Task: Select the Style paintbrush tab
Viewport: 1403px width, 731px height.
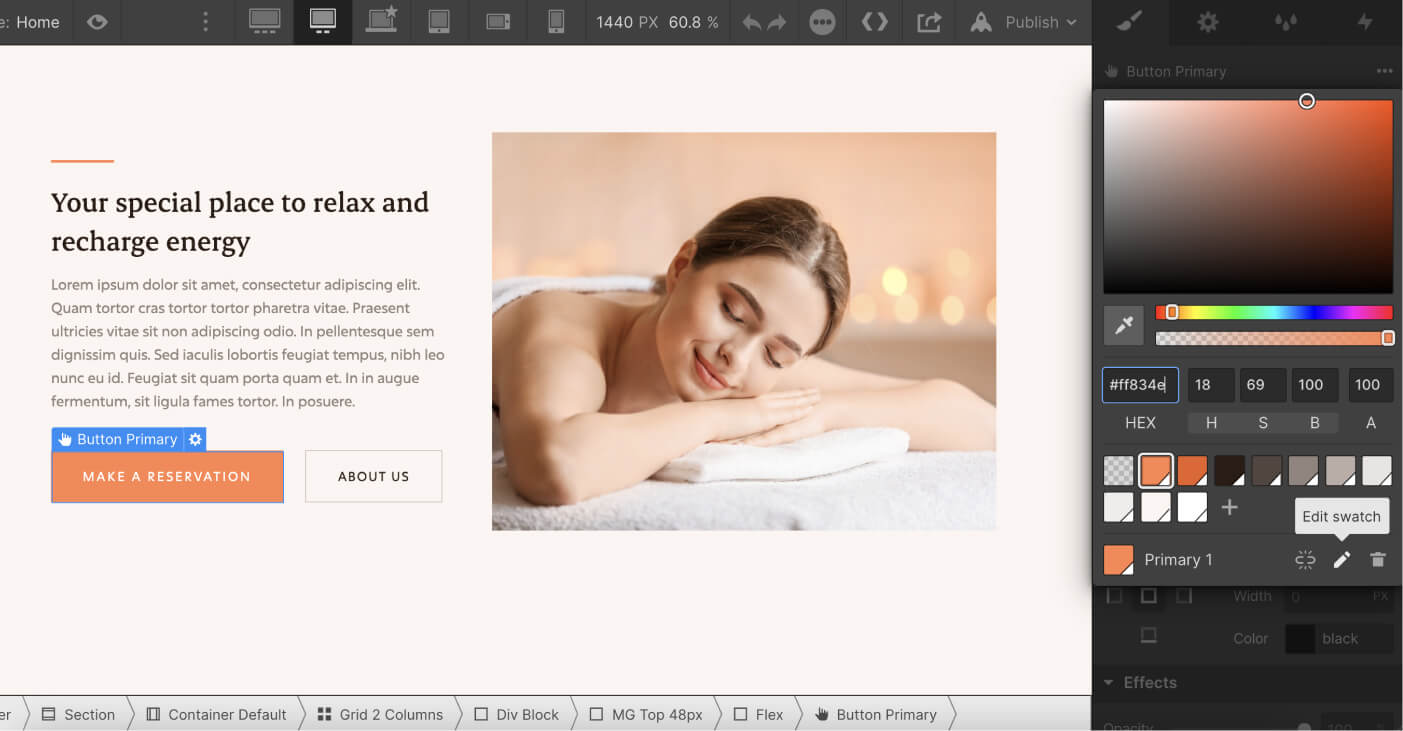Action: point(1129,21)
